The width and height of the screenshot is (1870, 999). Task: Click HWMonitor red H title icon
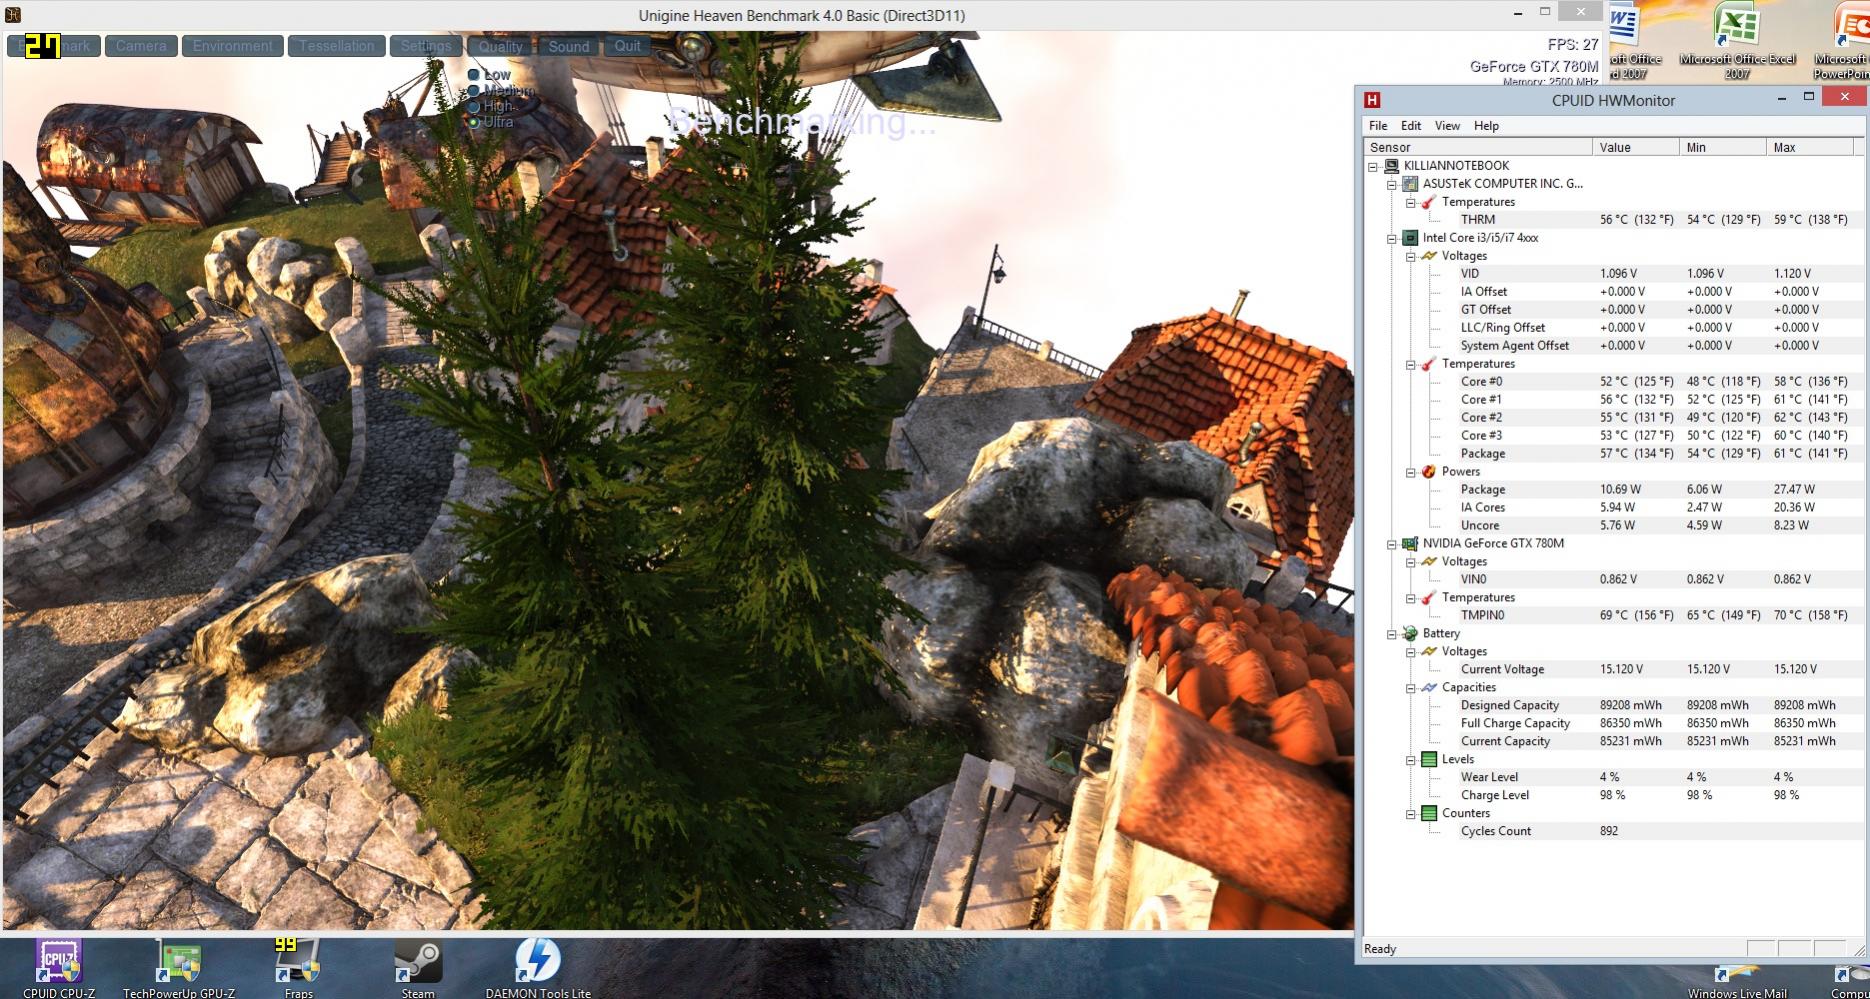click(x=1372, y=100)
